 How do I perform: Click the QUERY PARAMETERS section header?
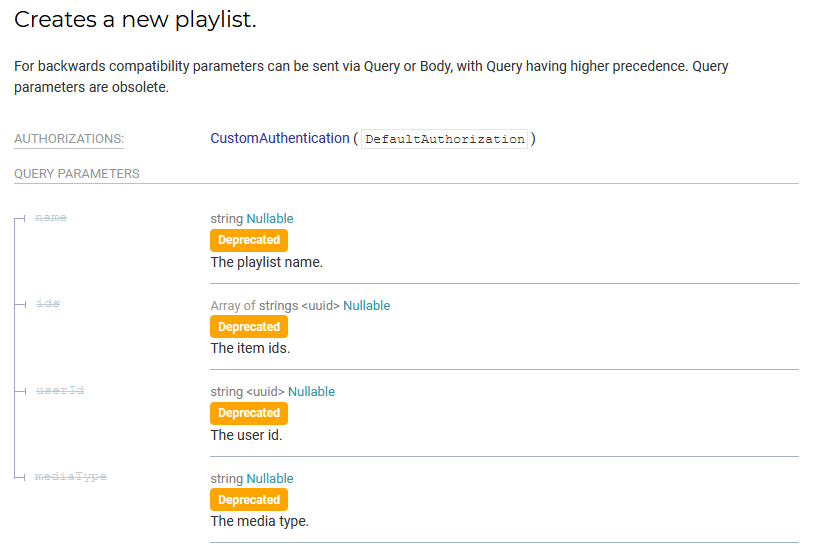pos(77,174)
